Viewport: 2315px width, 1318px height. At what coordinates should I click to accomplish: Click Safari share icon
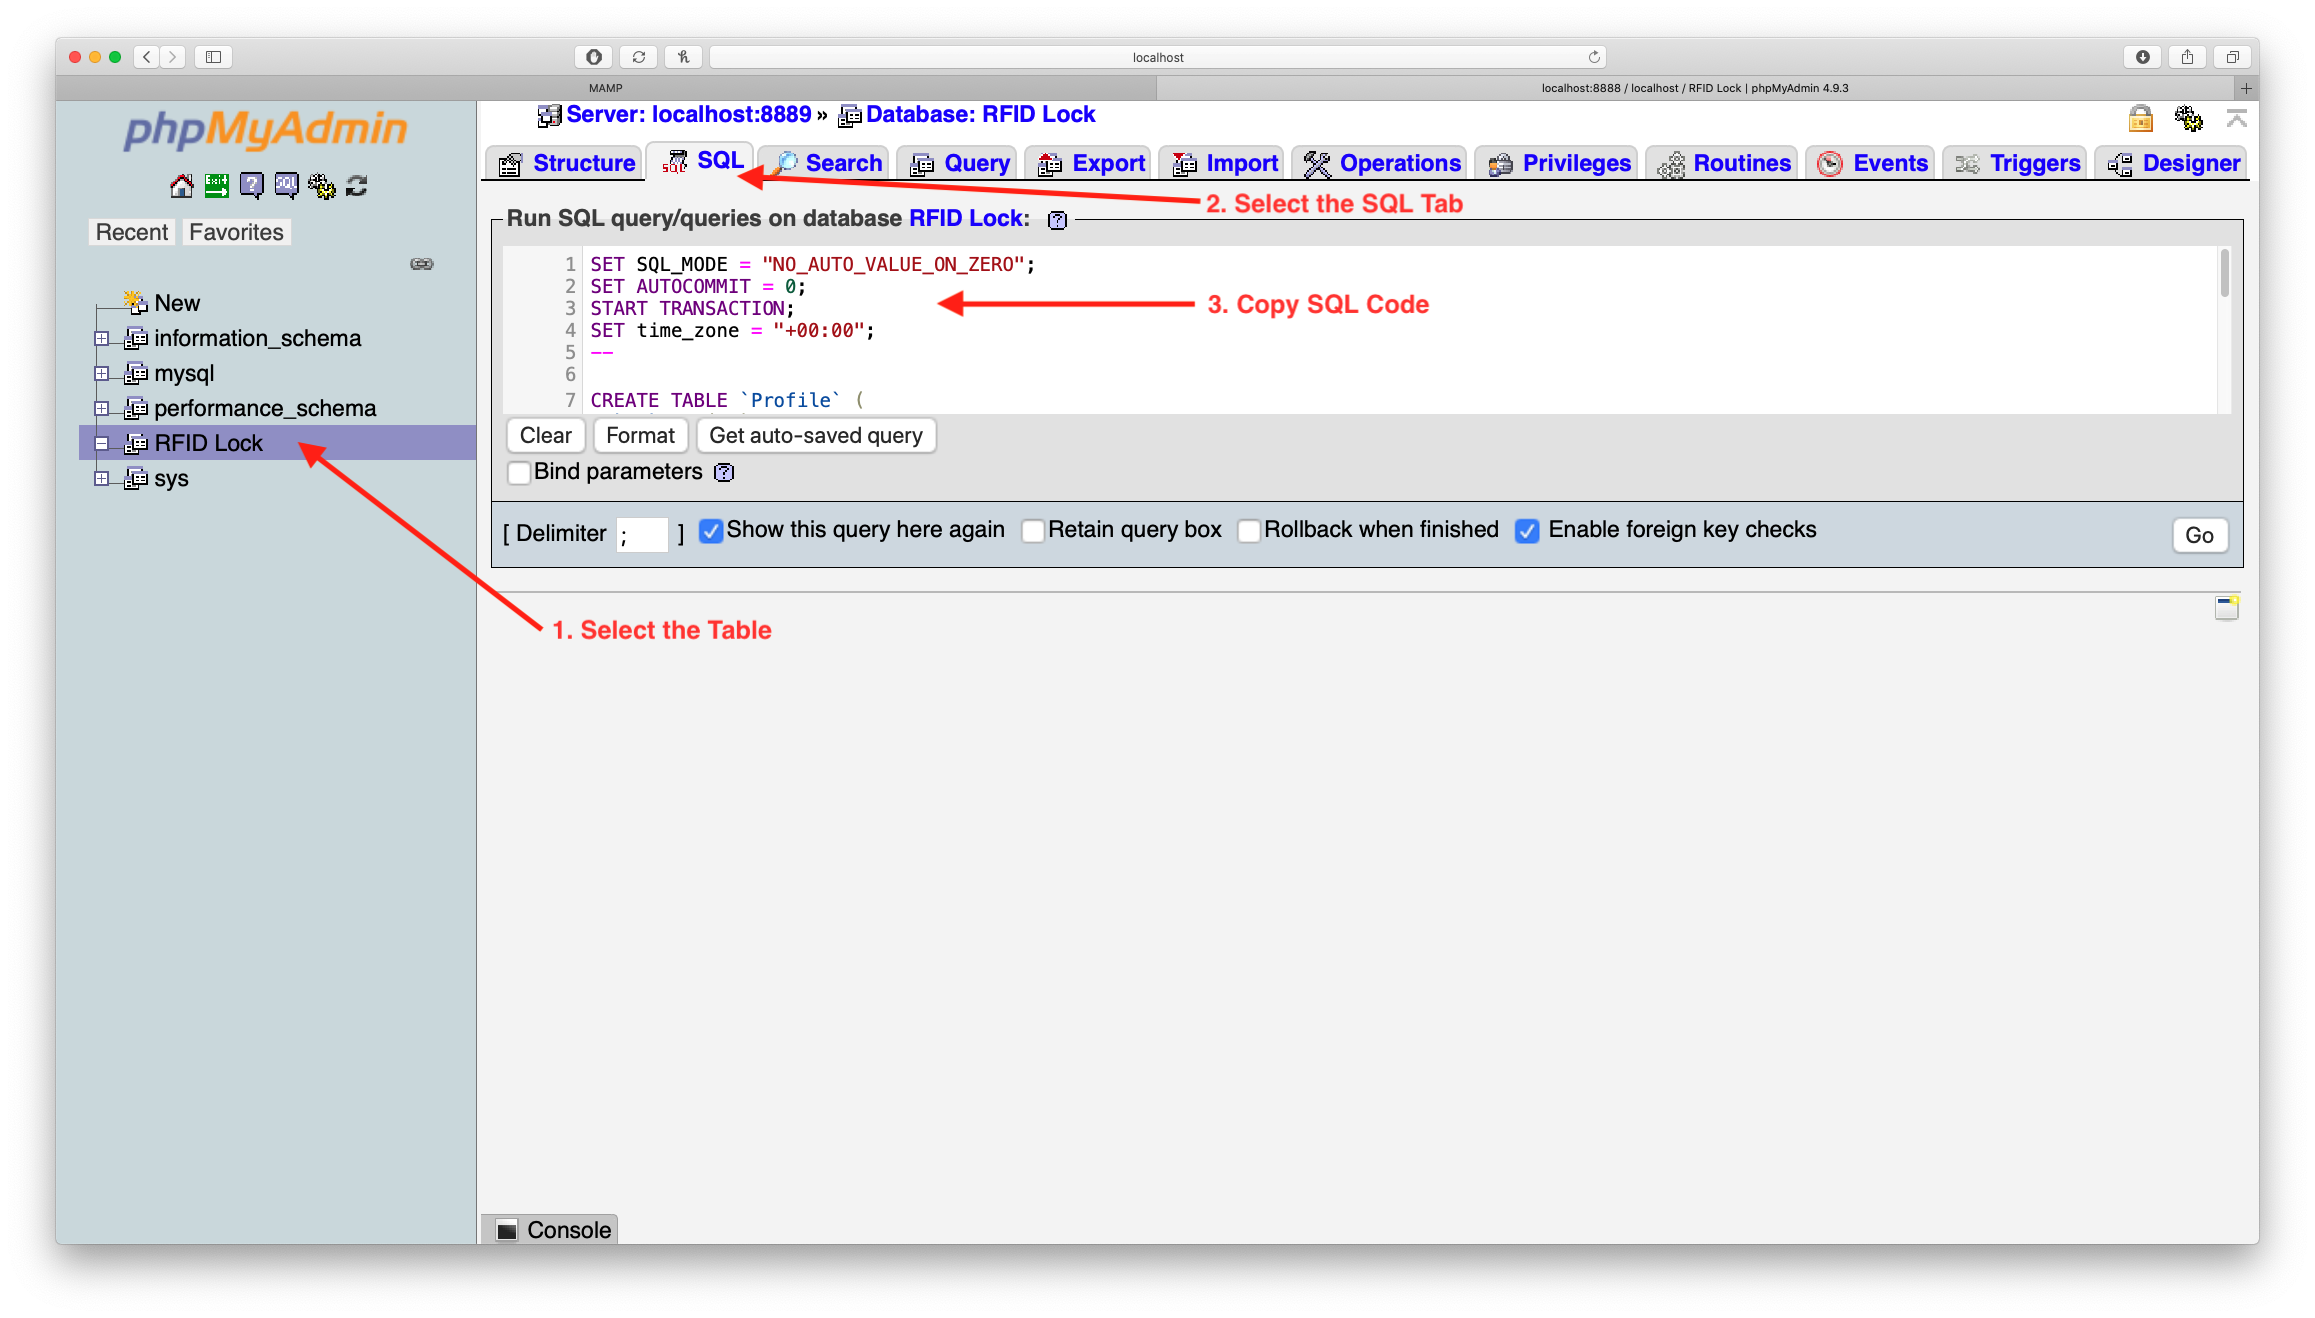[2187, 57]
